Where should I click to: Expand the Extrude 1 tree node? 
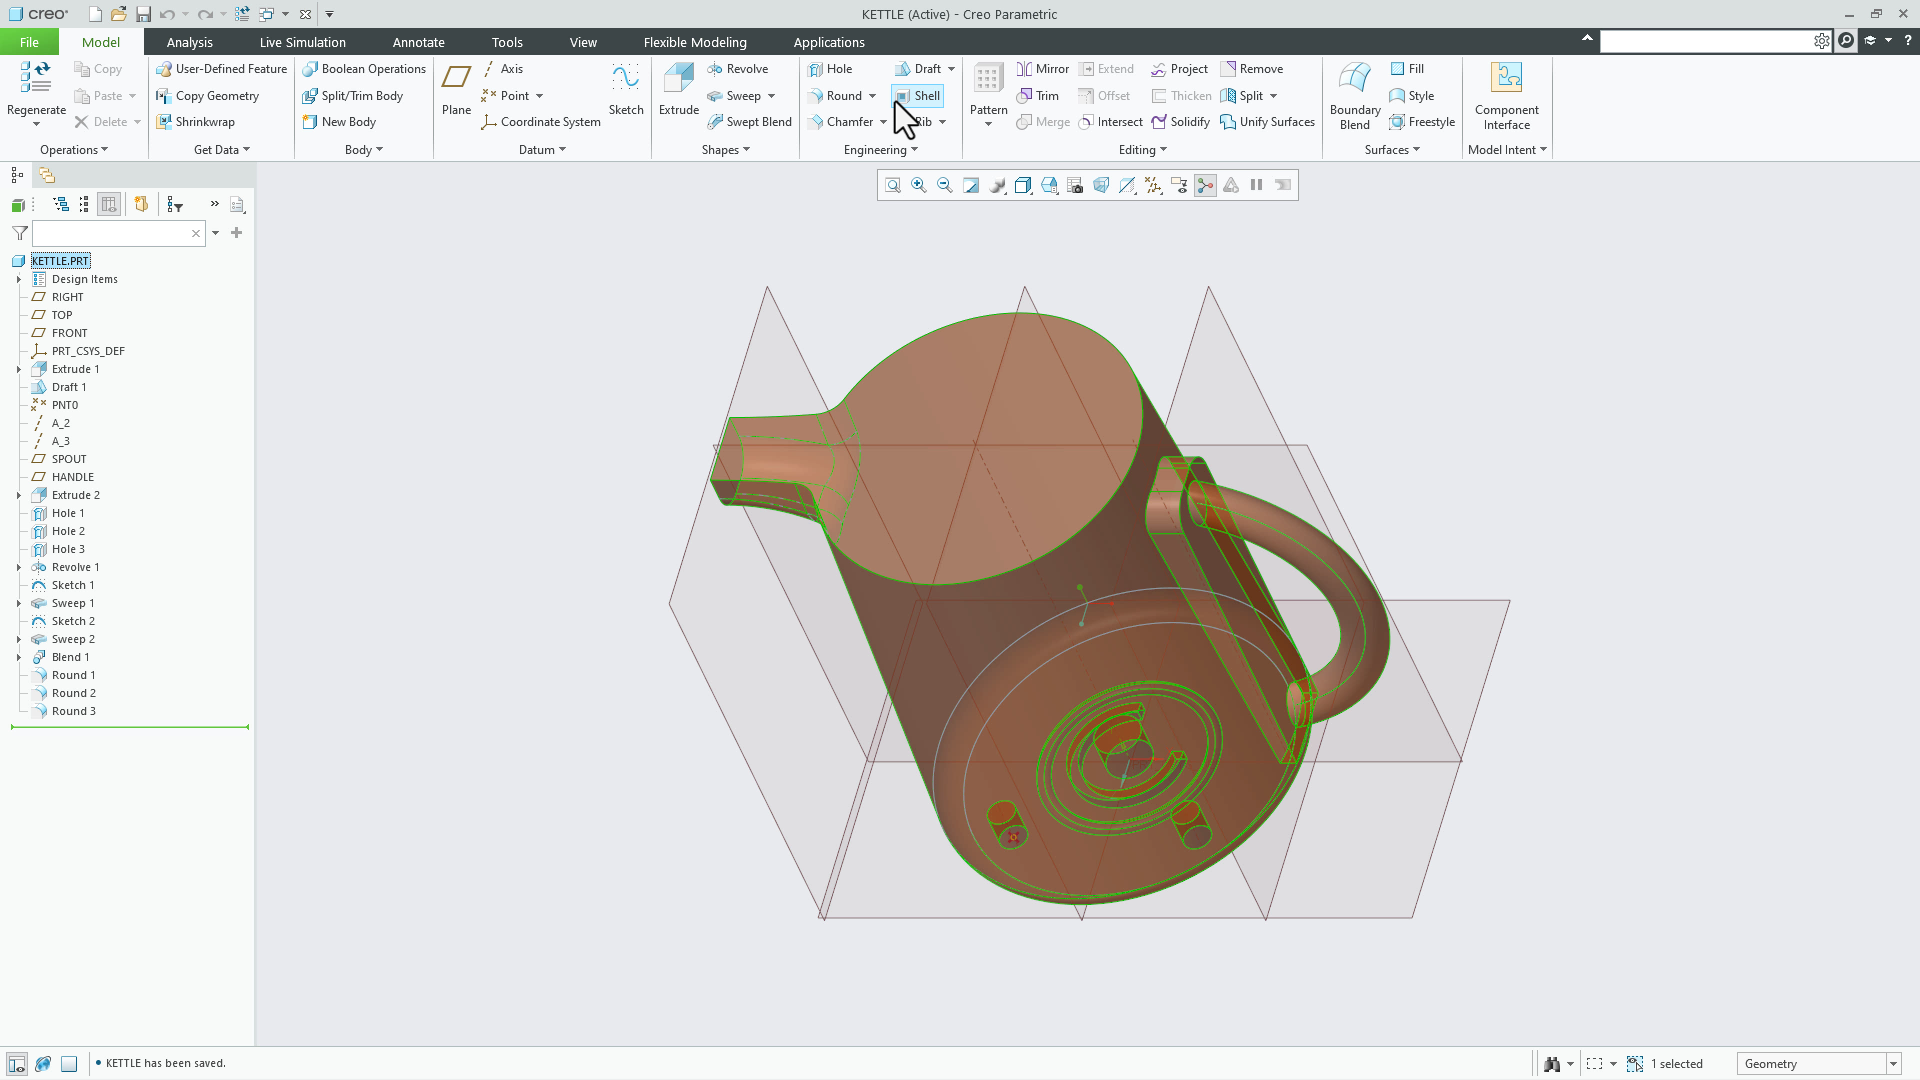[19, 369]
